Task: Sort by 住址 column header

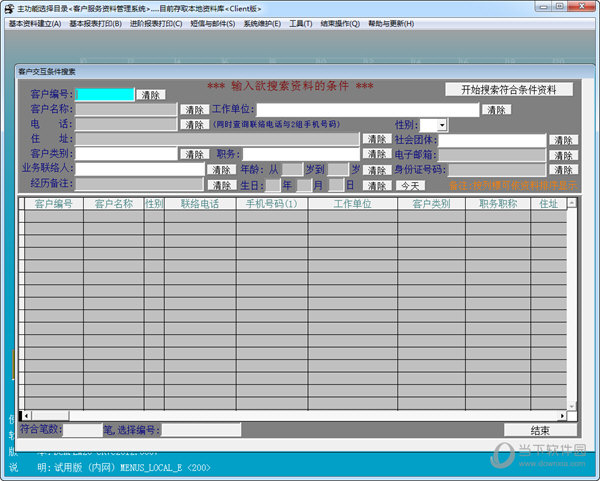Action: click(549, 204)
